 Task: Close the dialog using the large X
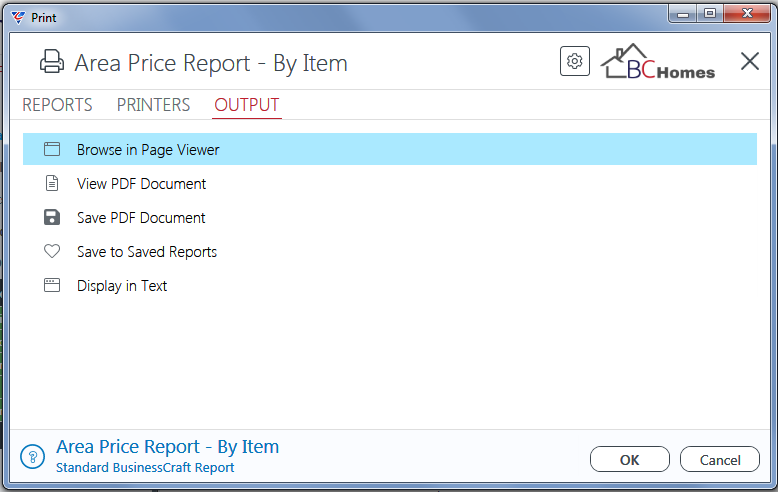click(x=750, y=62)
